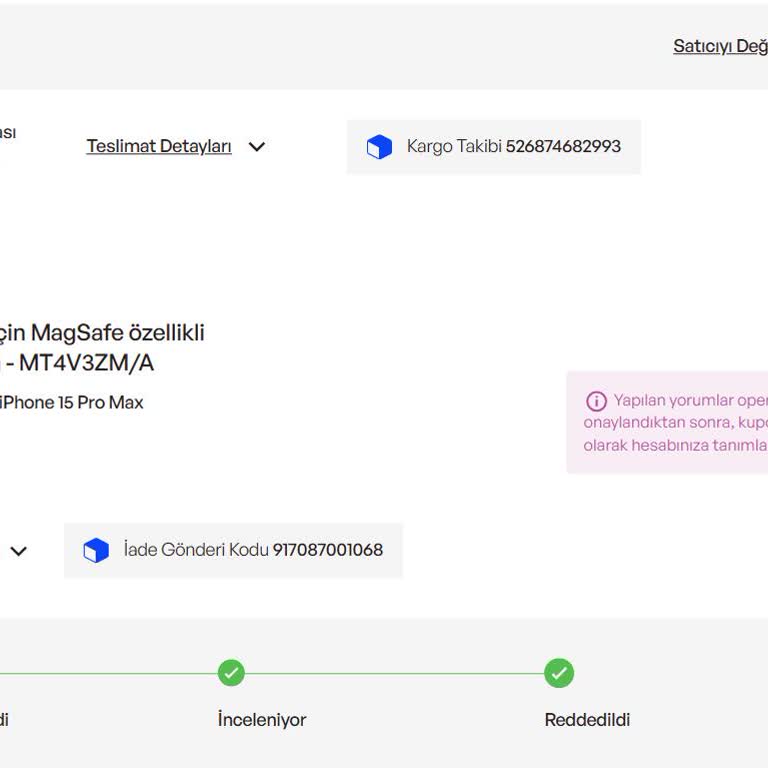This screenshot has width=768, height=768.
Task: Click the Kargo Takibi blue box icon
Action: point(379,147)
